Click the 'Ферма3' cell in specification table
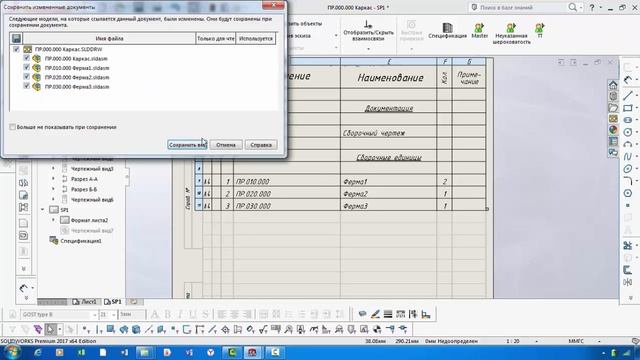Screen dimensions: 640x360 click(388, 206)
